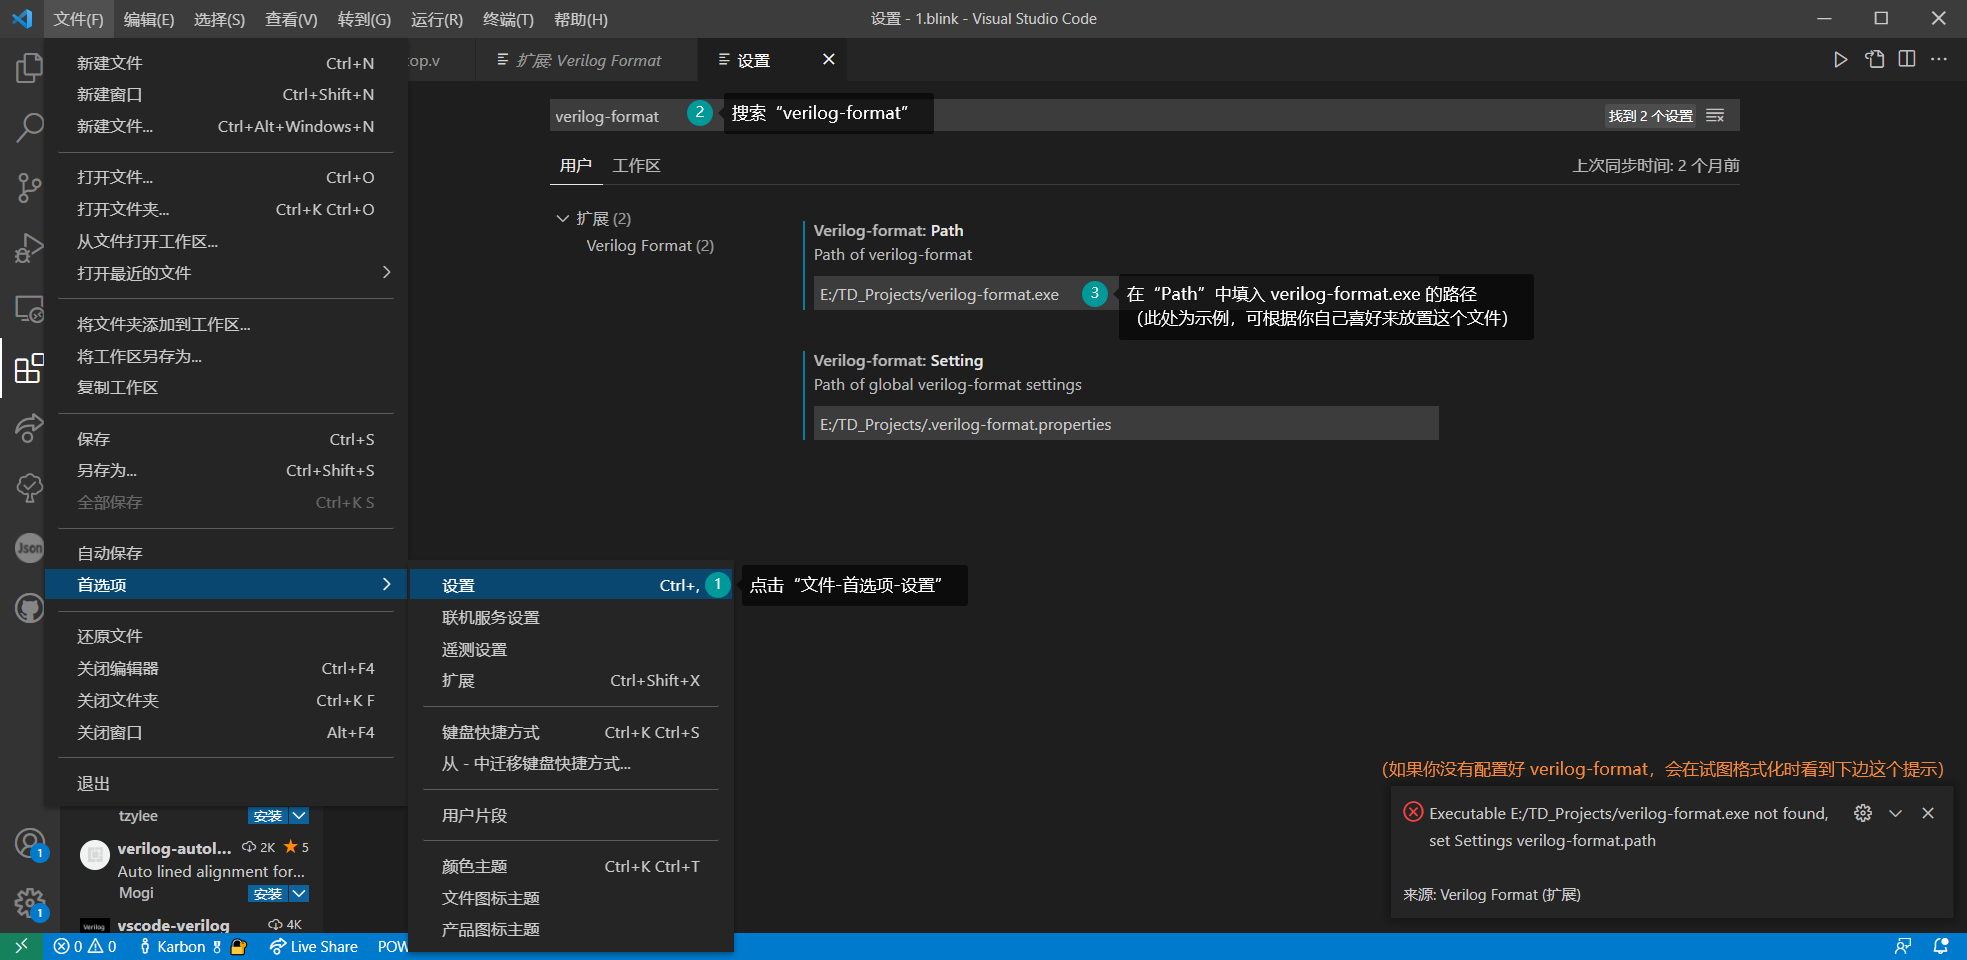Open editor More Actions ellipsis

1939,60
